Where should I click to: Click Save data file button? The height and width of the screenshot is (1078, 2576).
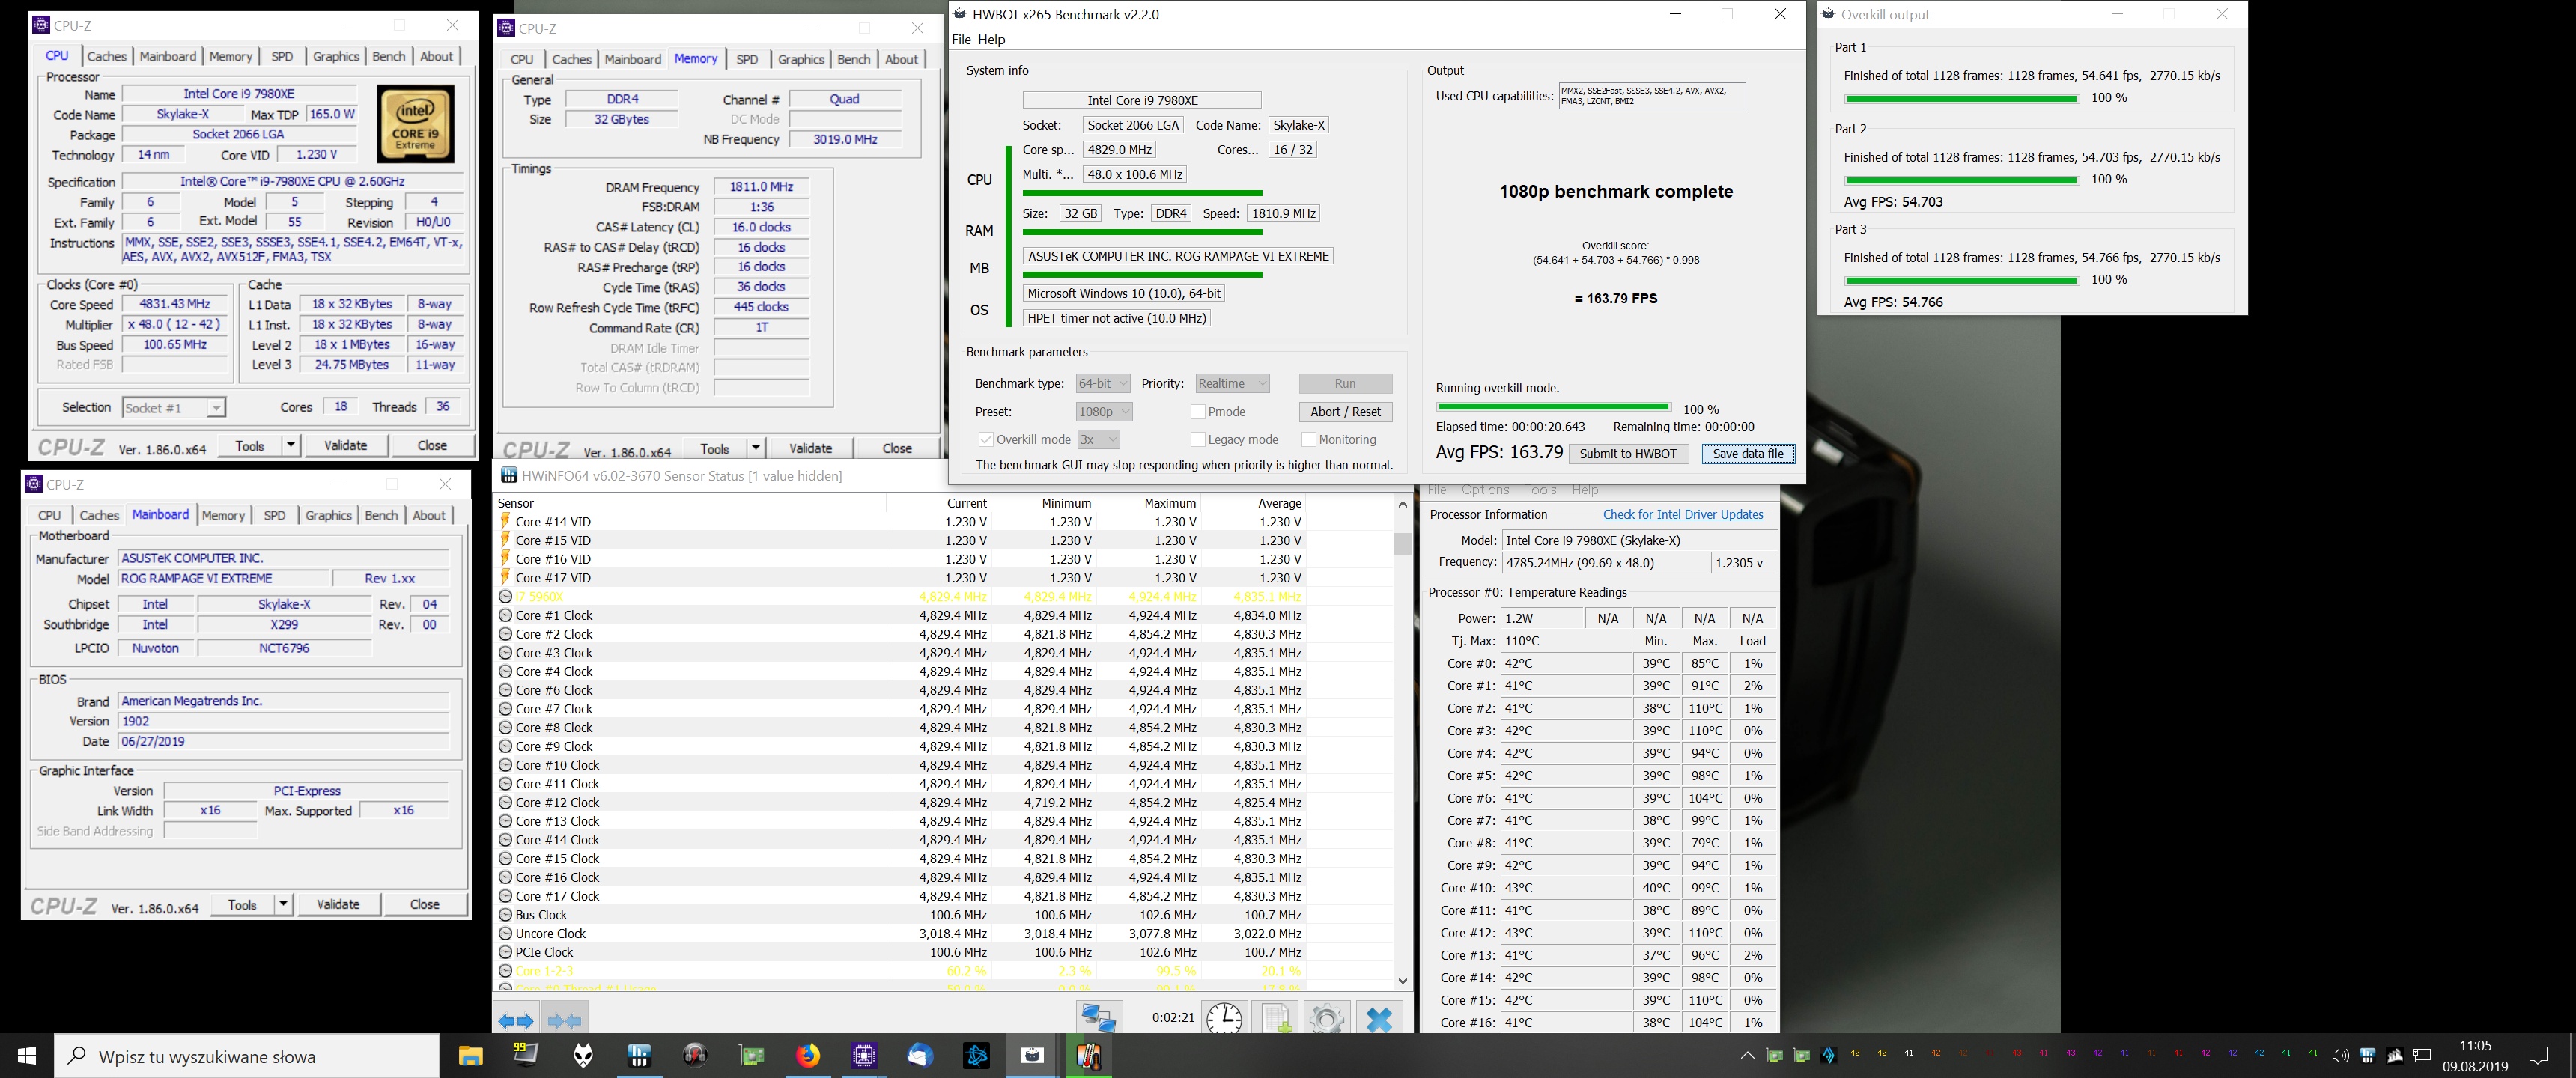(x=1748, y=454)
